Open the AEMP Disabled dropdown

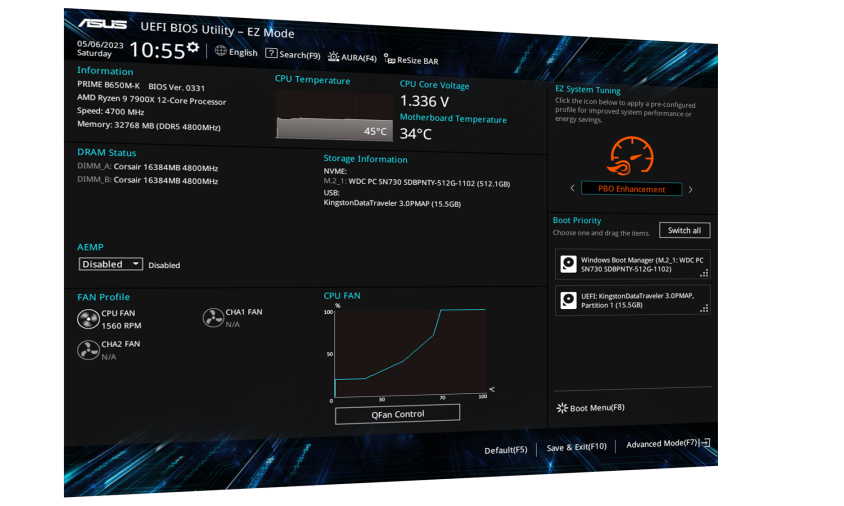pyautogui.click(x=110, y=264)
